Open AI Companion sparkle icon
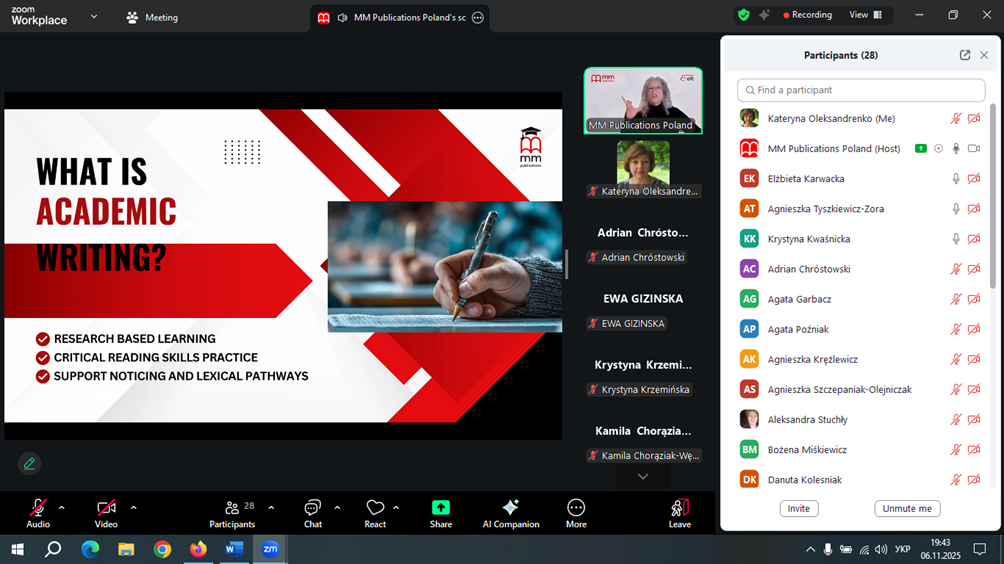The image size is (1004, 564). coord(510,508)
